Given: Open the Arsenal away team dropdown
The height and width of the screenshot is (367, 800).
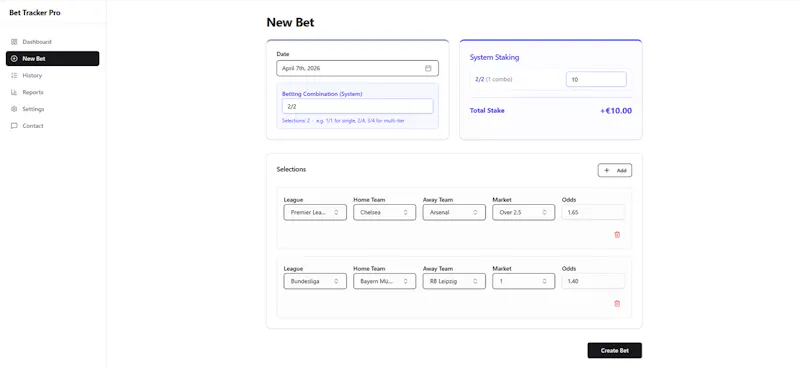Looking at the screenshot, I should point(454,212).
